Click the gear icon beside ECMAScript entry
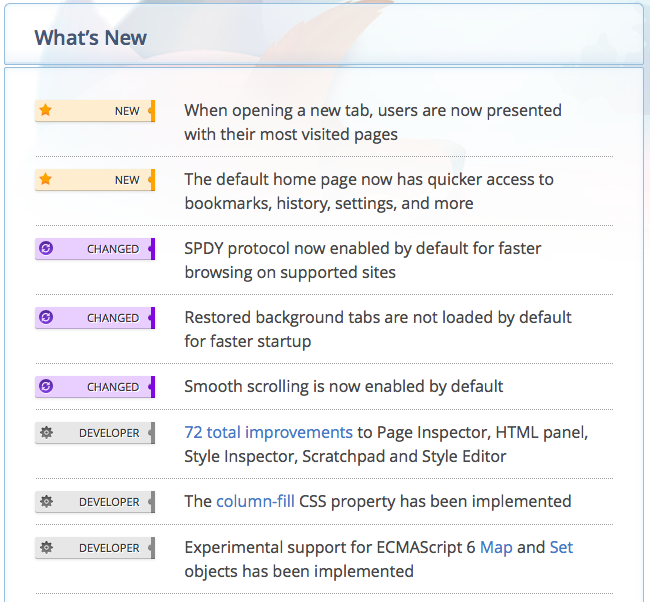This screenshot has height=602, width=650. pyautogui.click(x=45, y=547)
